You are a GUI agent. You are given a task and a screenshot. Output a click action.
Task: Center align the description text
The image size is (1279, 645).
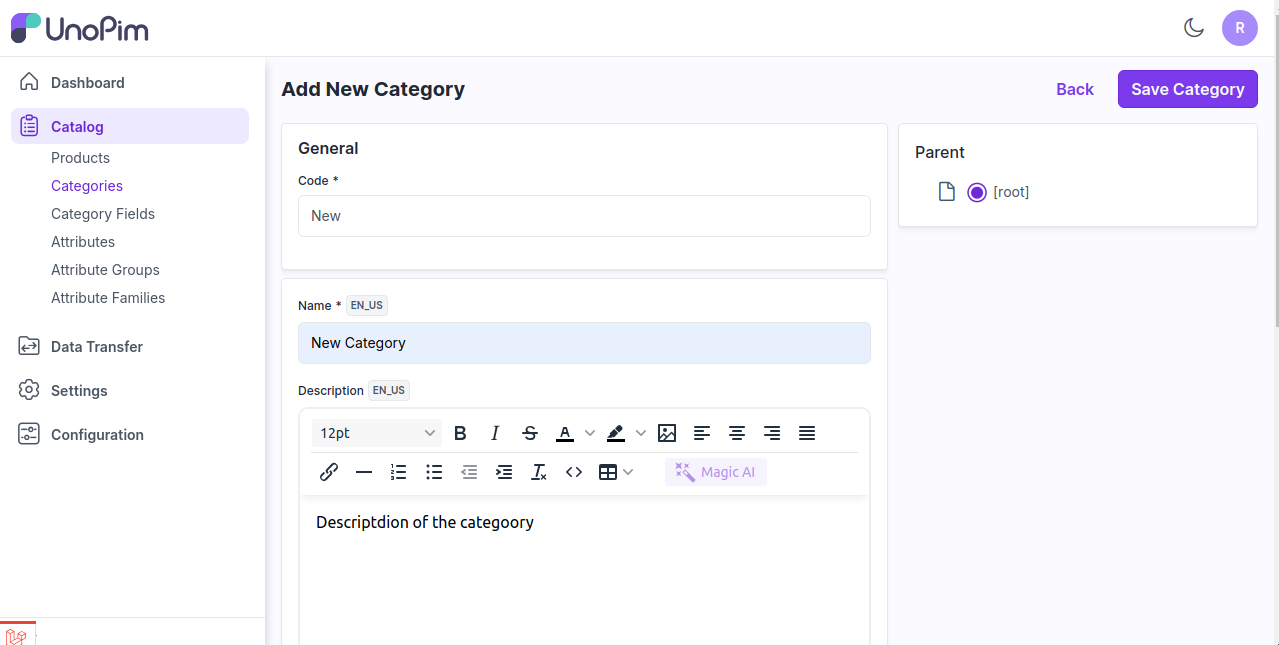737,433
